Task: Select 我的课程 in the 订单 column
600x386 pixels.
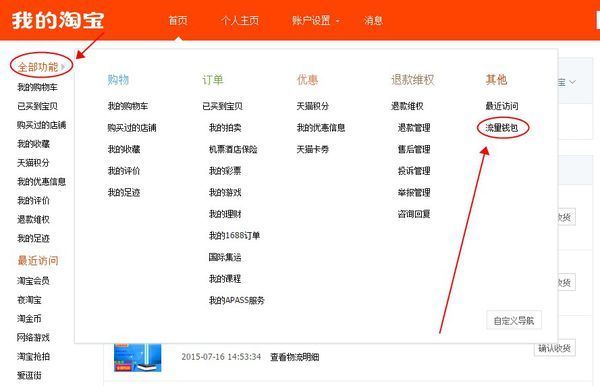Action: pos(225,279)
